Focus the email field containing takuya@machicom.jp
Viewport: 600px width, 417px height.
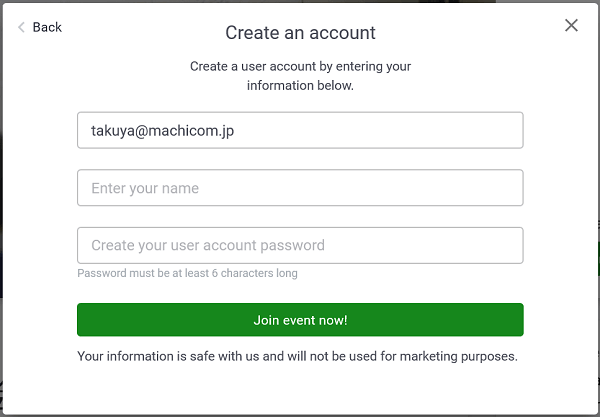[x=300, y=130]
